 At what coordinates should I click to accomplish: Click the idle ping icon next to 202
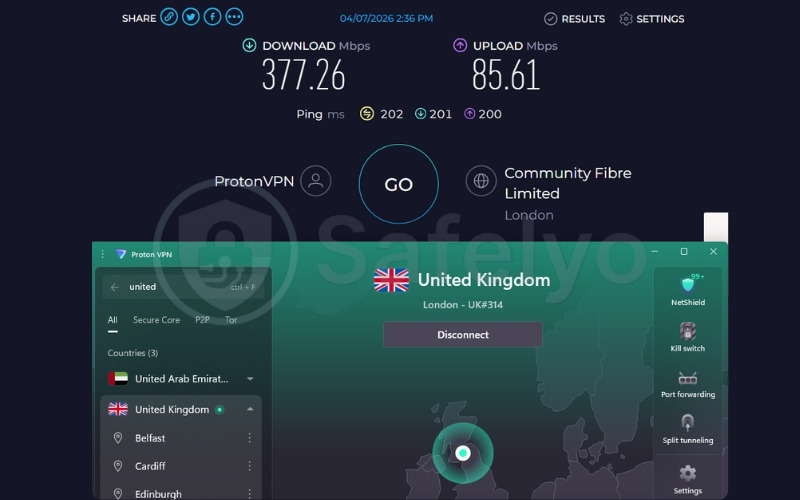367,113
